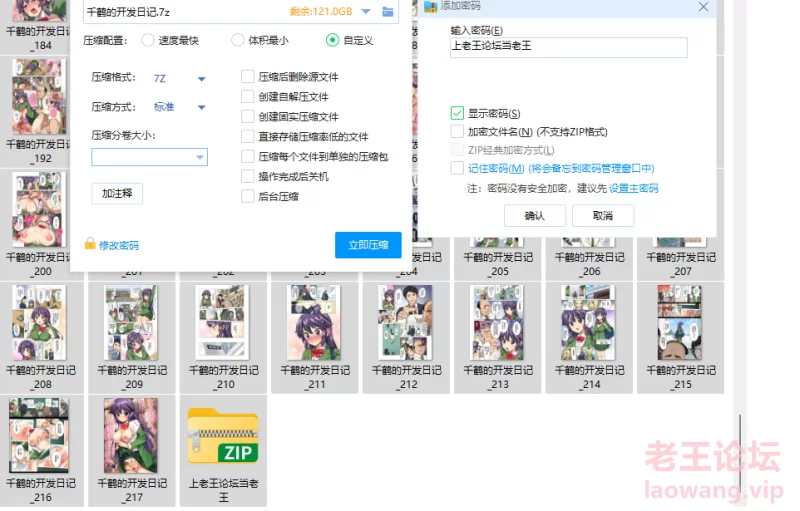
Task: Enable 直接存储压缩率低的文件 checkbox
Action: [x=247, y=137]
